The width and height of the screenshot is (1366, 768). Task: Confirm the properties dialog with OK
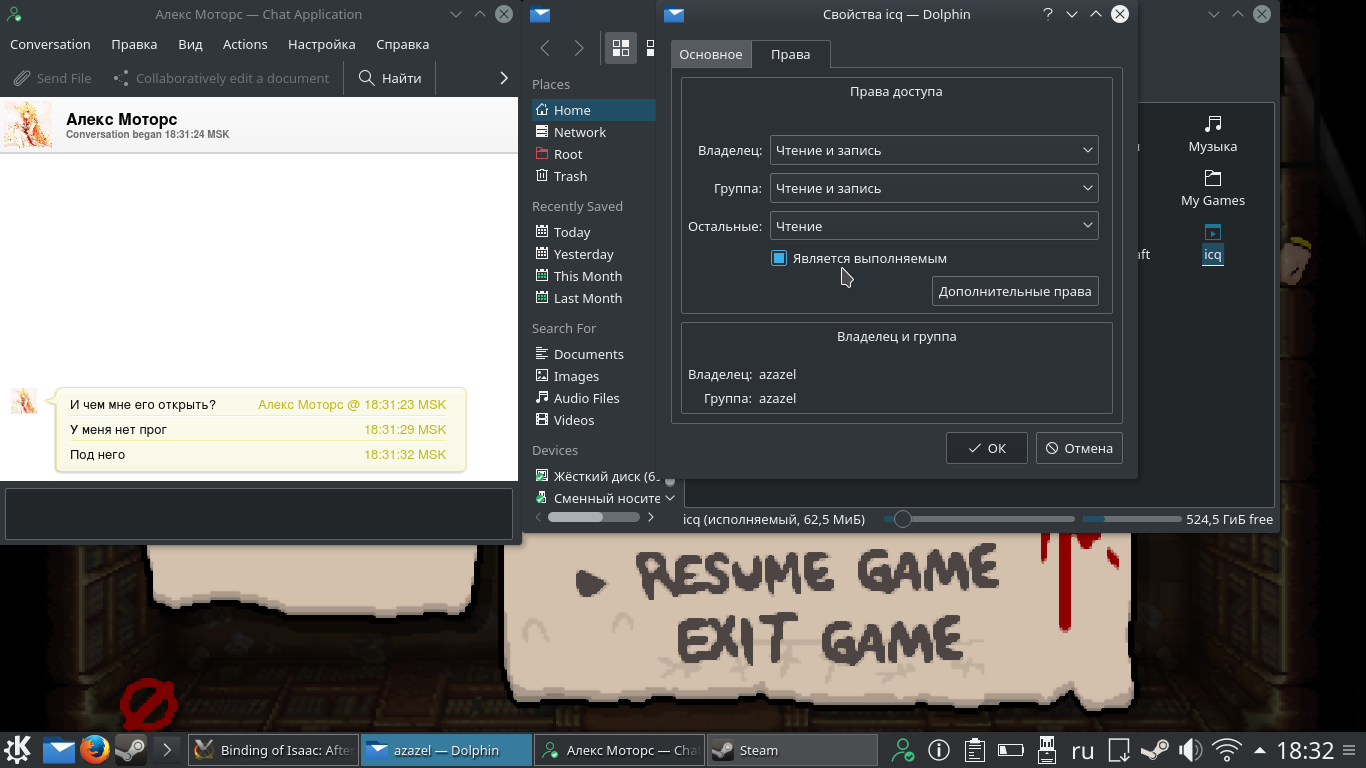pyautogui.click(x=987, y=448)
